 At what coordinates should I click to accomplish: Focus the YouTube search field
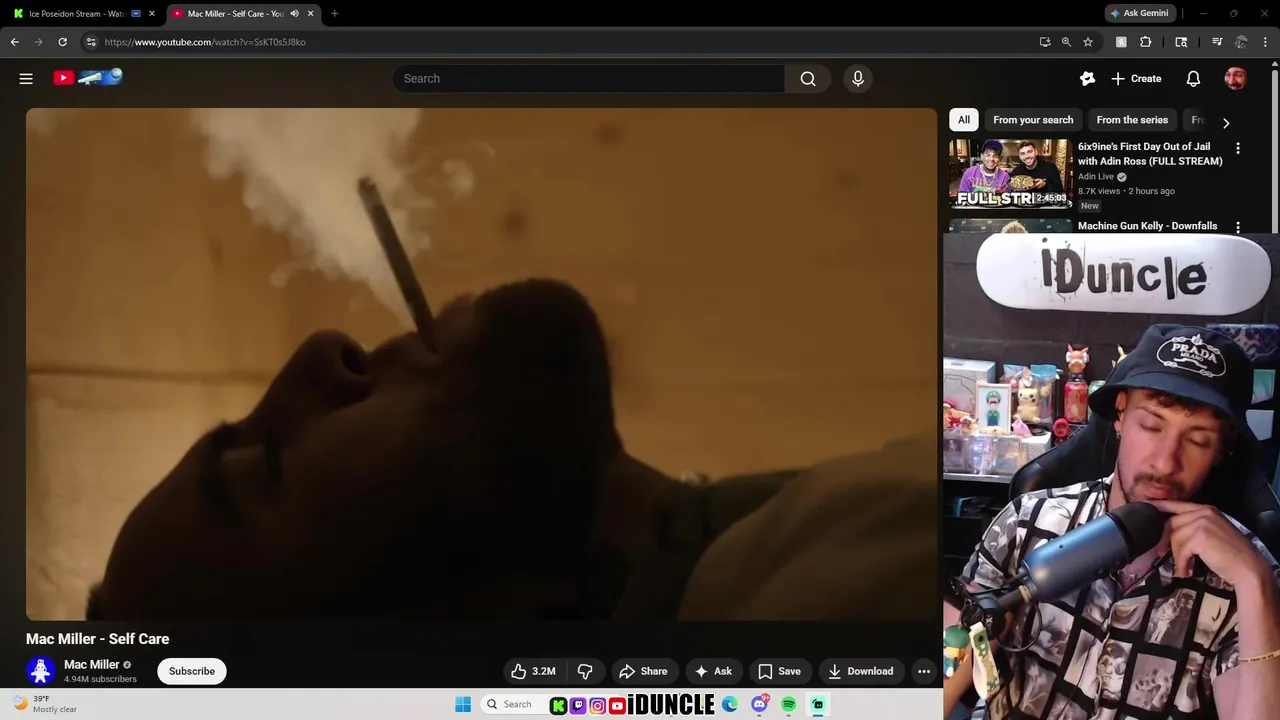click(589, 78)
